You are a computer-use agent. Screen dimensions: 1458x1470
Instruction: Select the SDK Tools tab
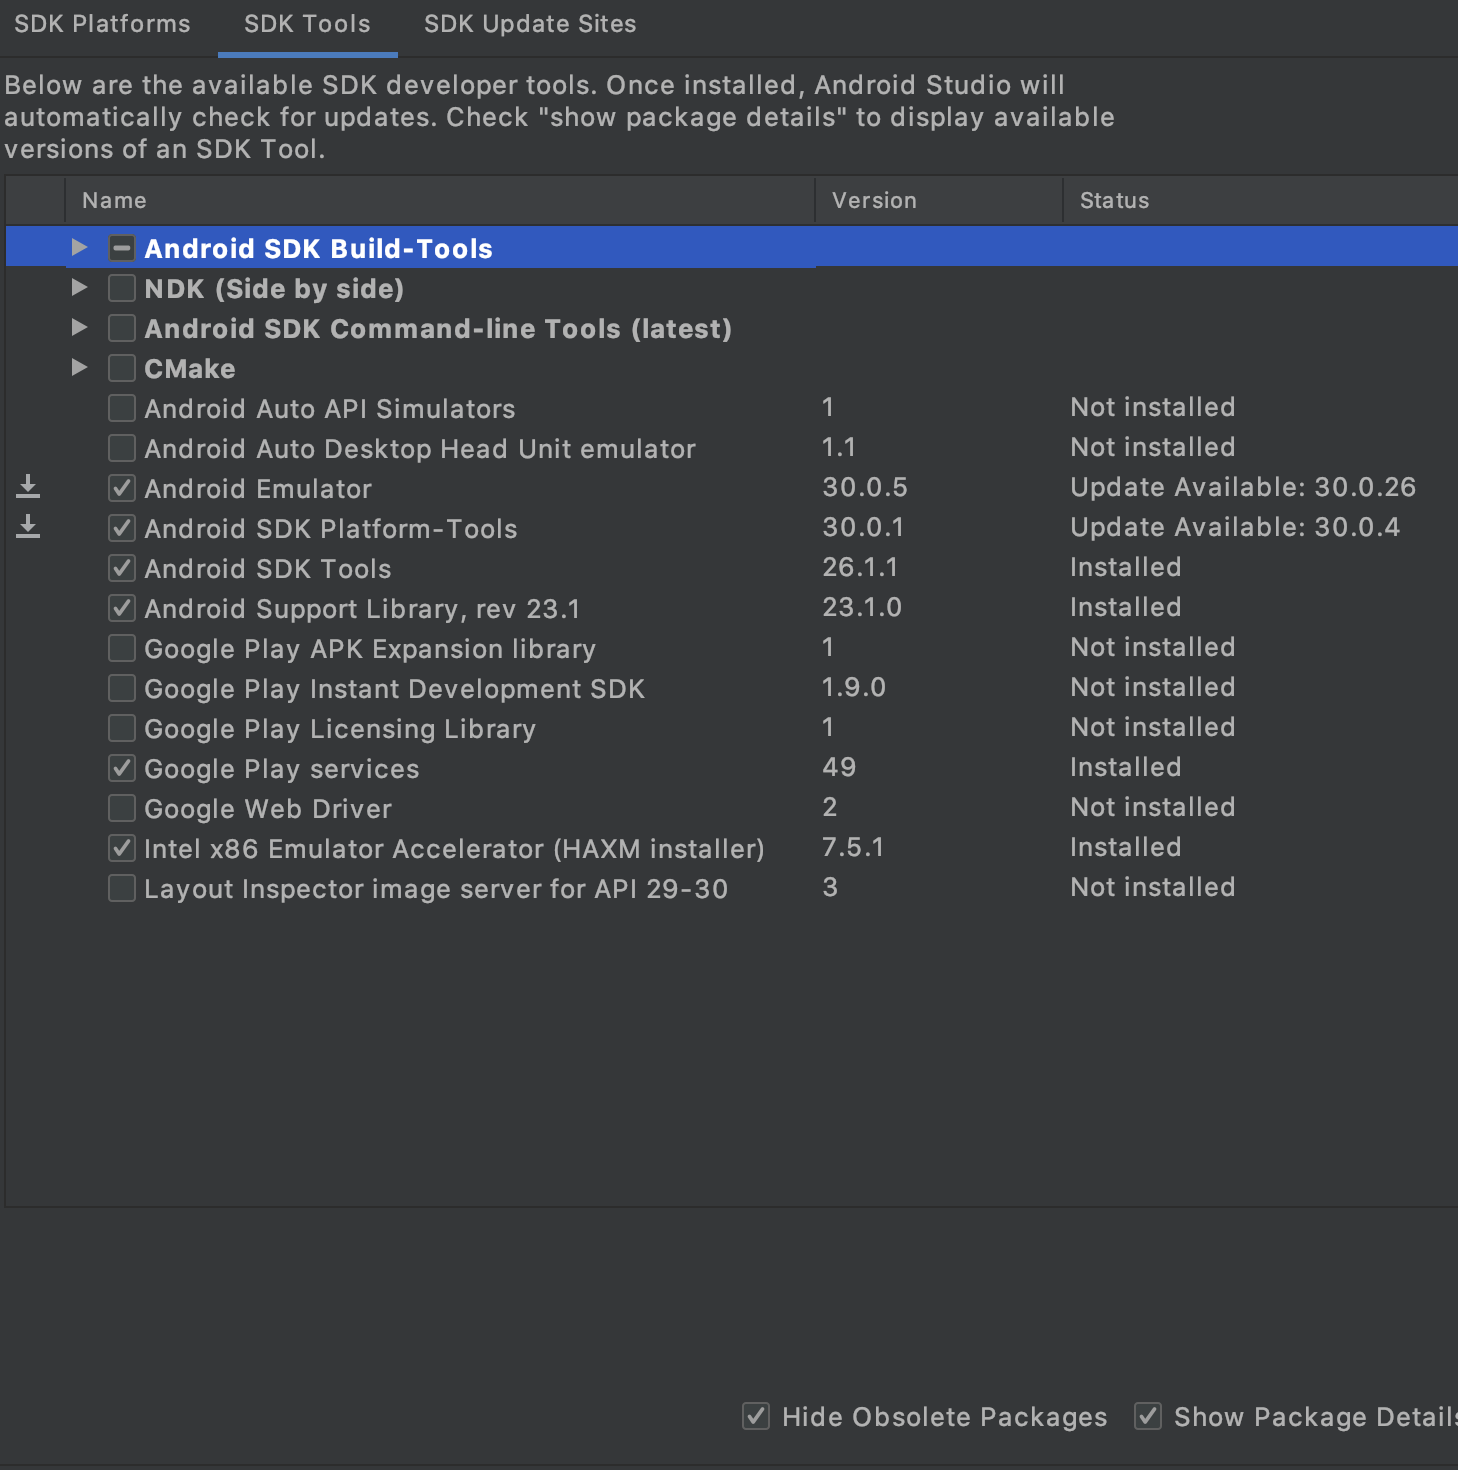coord(307,24)
